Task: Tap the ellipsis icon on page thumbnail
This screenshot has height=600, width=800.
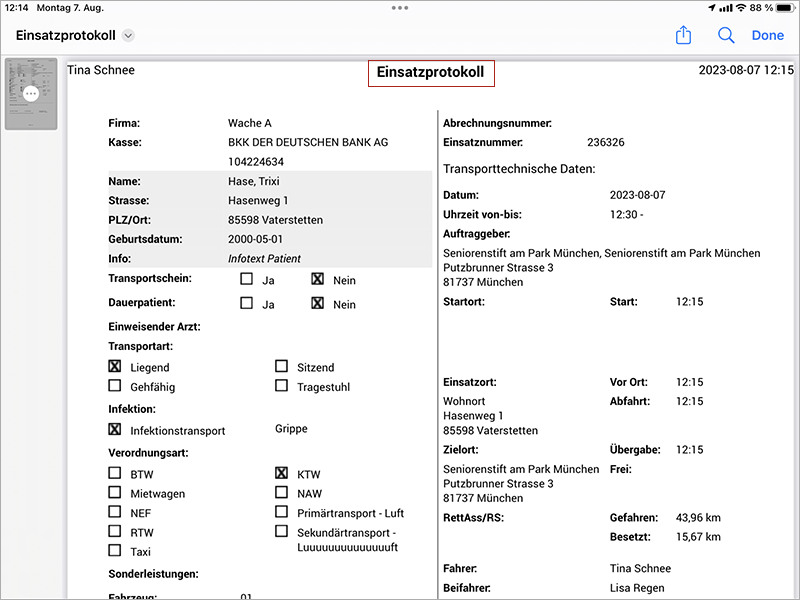Action: 31,94
